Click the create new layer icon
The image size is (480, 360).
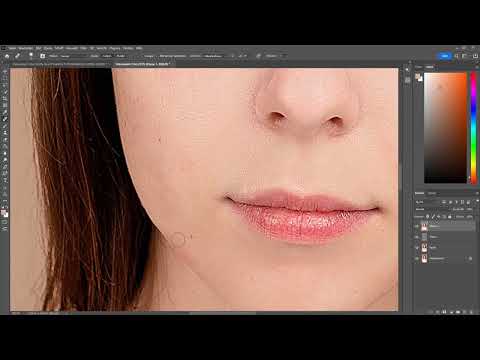464,312
